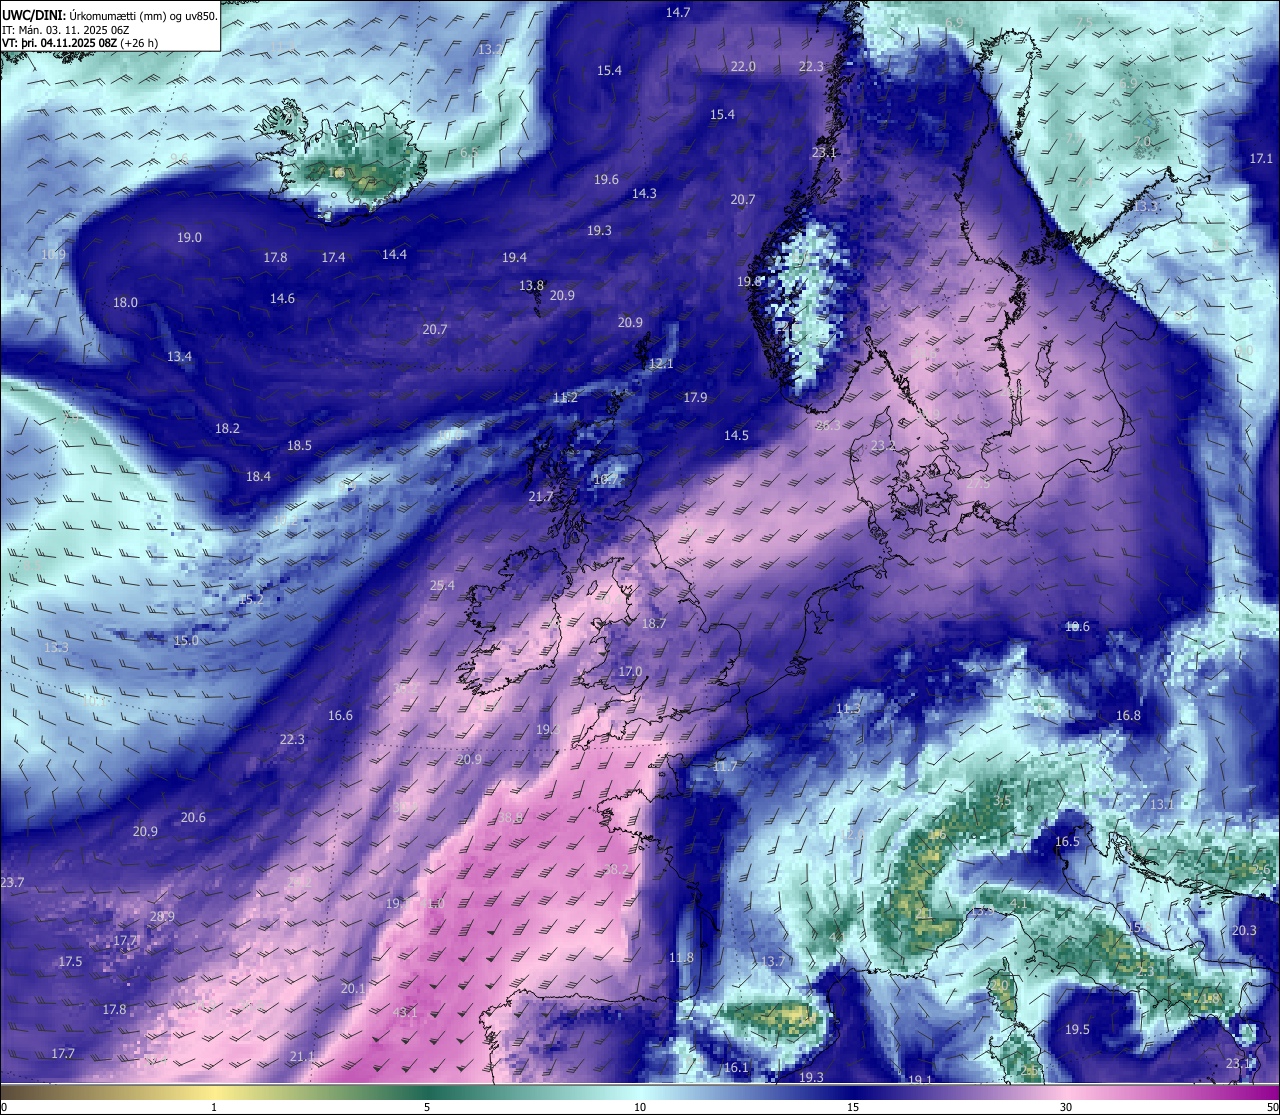Viewport: 1280px width, 1115px height.
Task: Click the legend tick labelled 30
Action: point(1066,1107)
